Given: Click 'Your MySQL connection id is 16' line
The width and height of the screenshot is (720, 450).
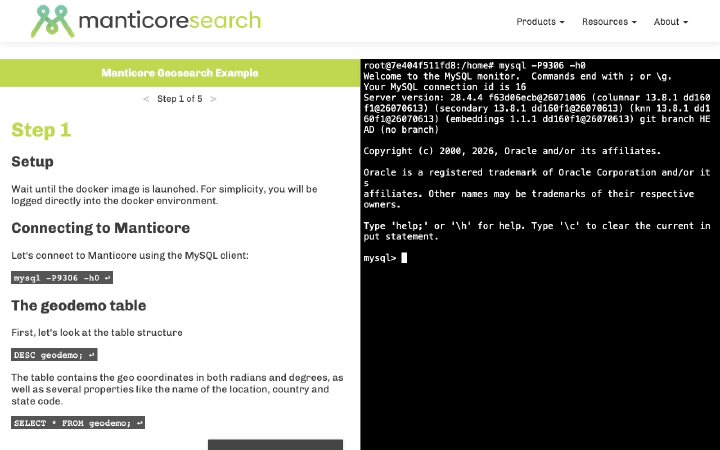Looking at the screenshot, I should (x=444, y=87).
